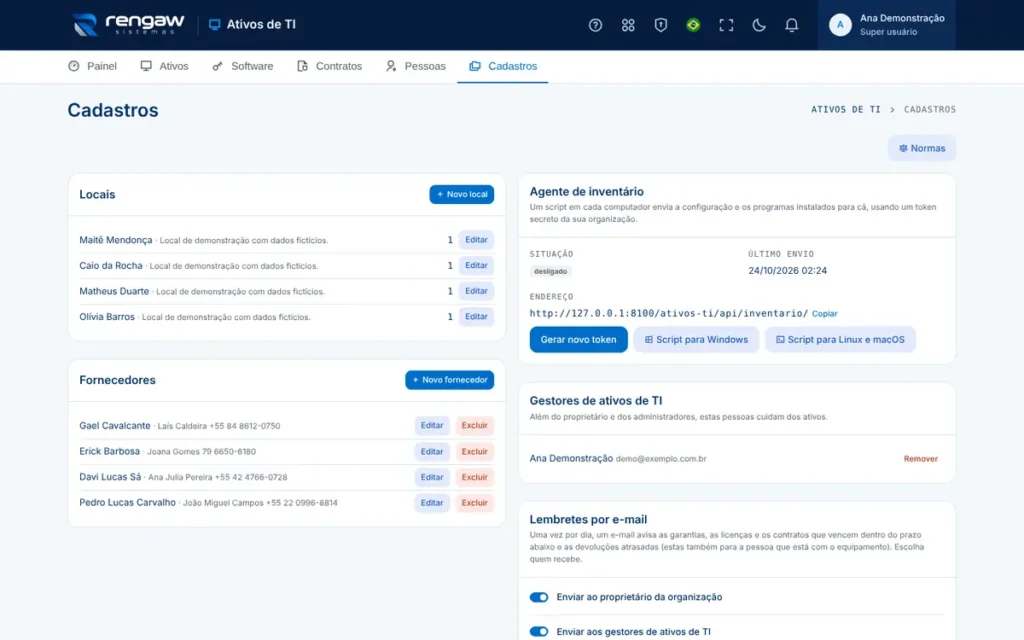Open the apps grid icon

[x=628, y=25]
